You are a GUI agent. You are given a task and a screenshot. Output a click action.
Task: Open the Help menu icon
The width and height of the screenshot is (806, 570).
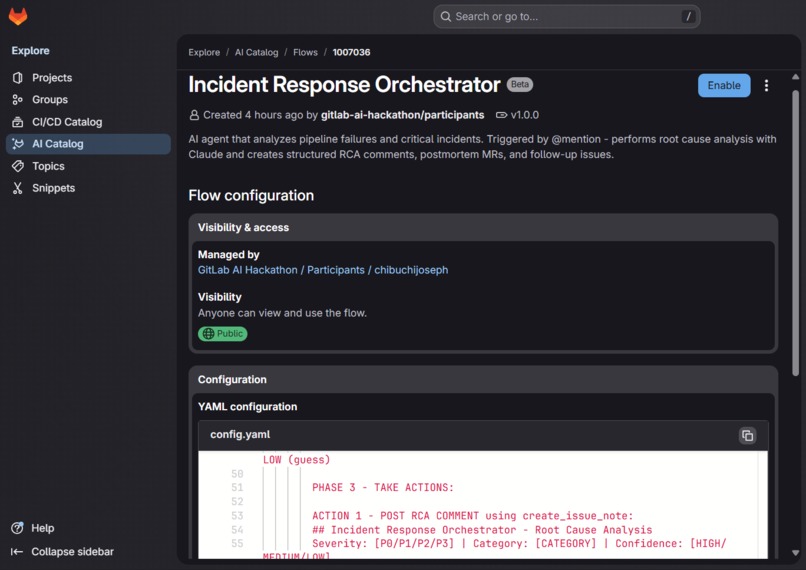pos(17,528)
